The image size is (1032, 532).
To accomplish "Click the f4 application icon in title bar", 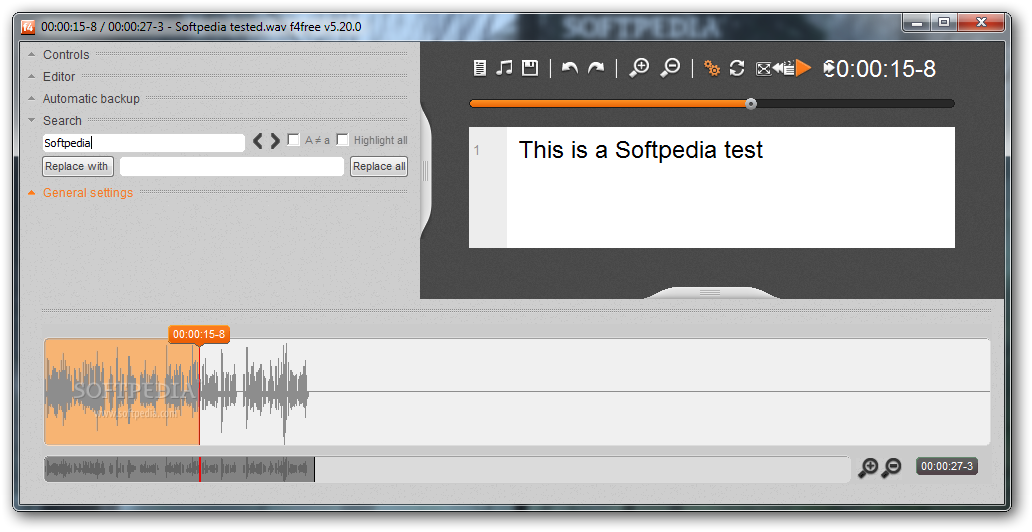I will 28,27.
